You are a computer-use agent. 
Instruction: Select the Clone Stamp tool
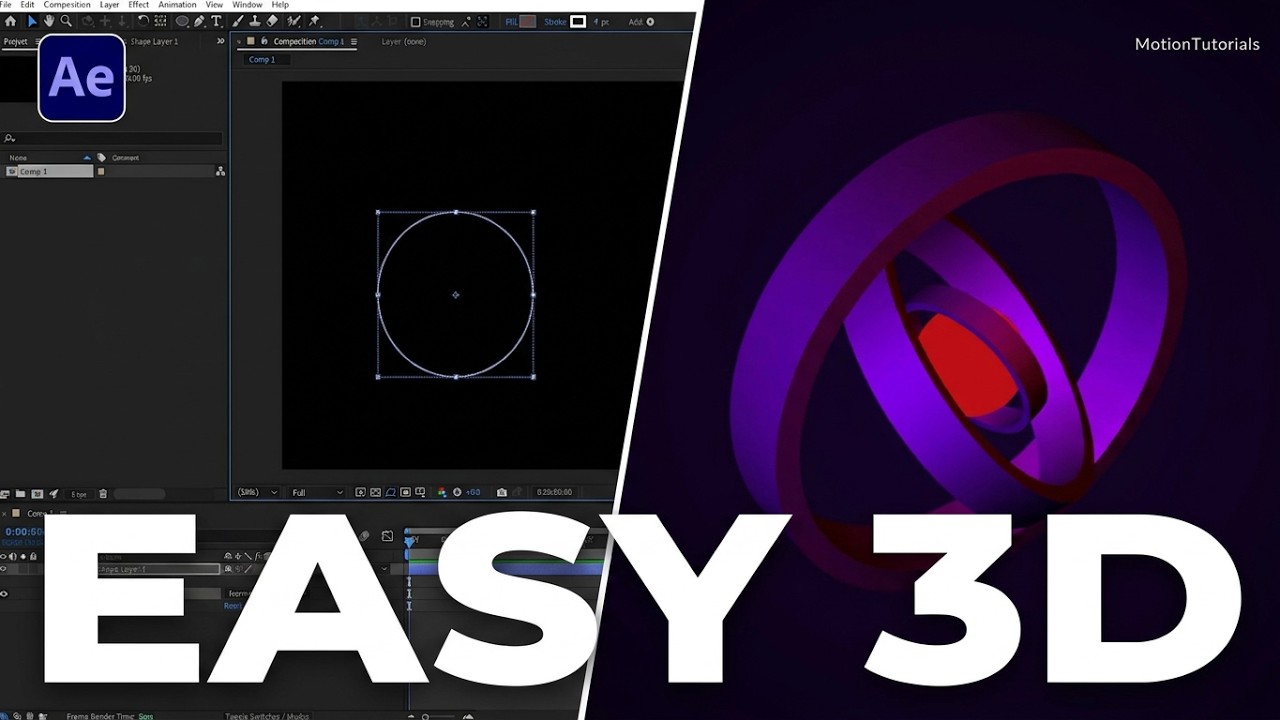[255, 21]
